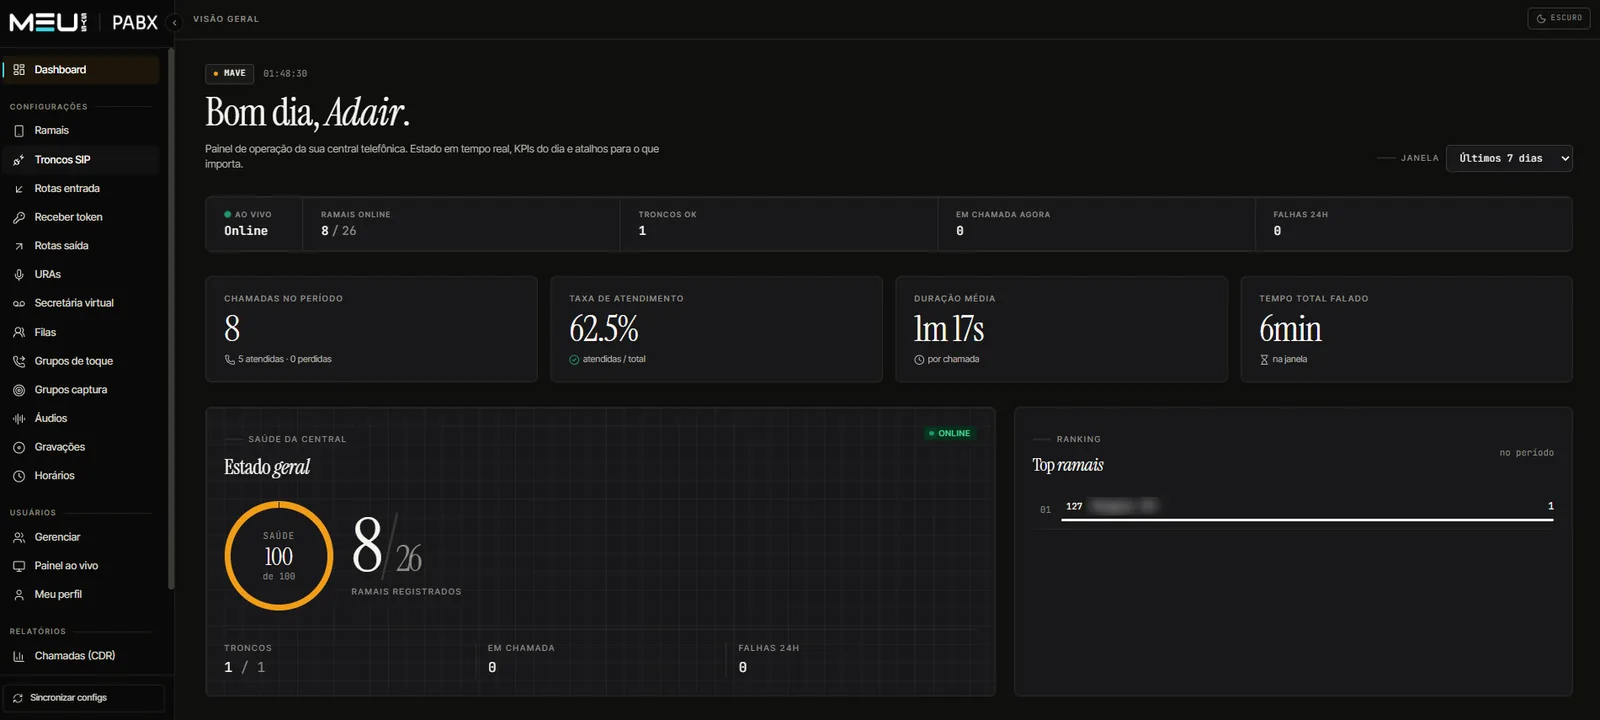
Task: Click the Troncos OK value 1
Action: 642,231
